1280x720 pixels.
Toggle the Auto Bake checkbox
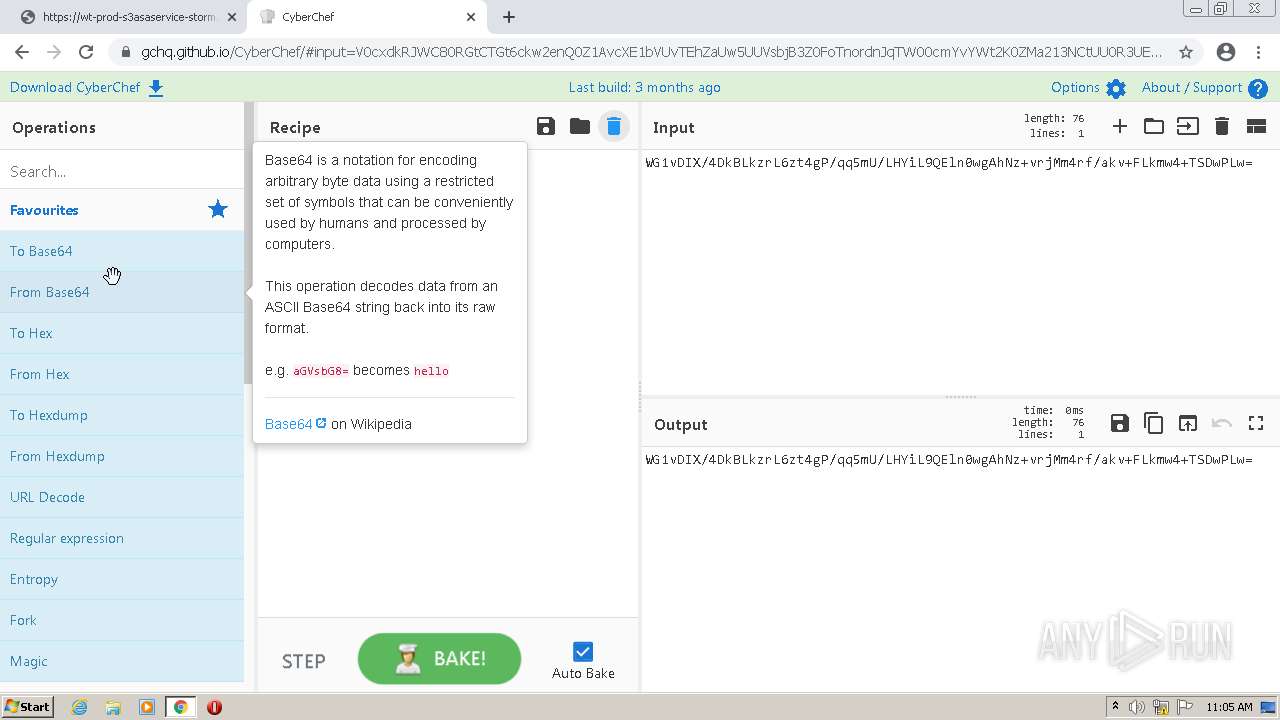(583, 651)
